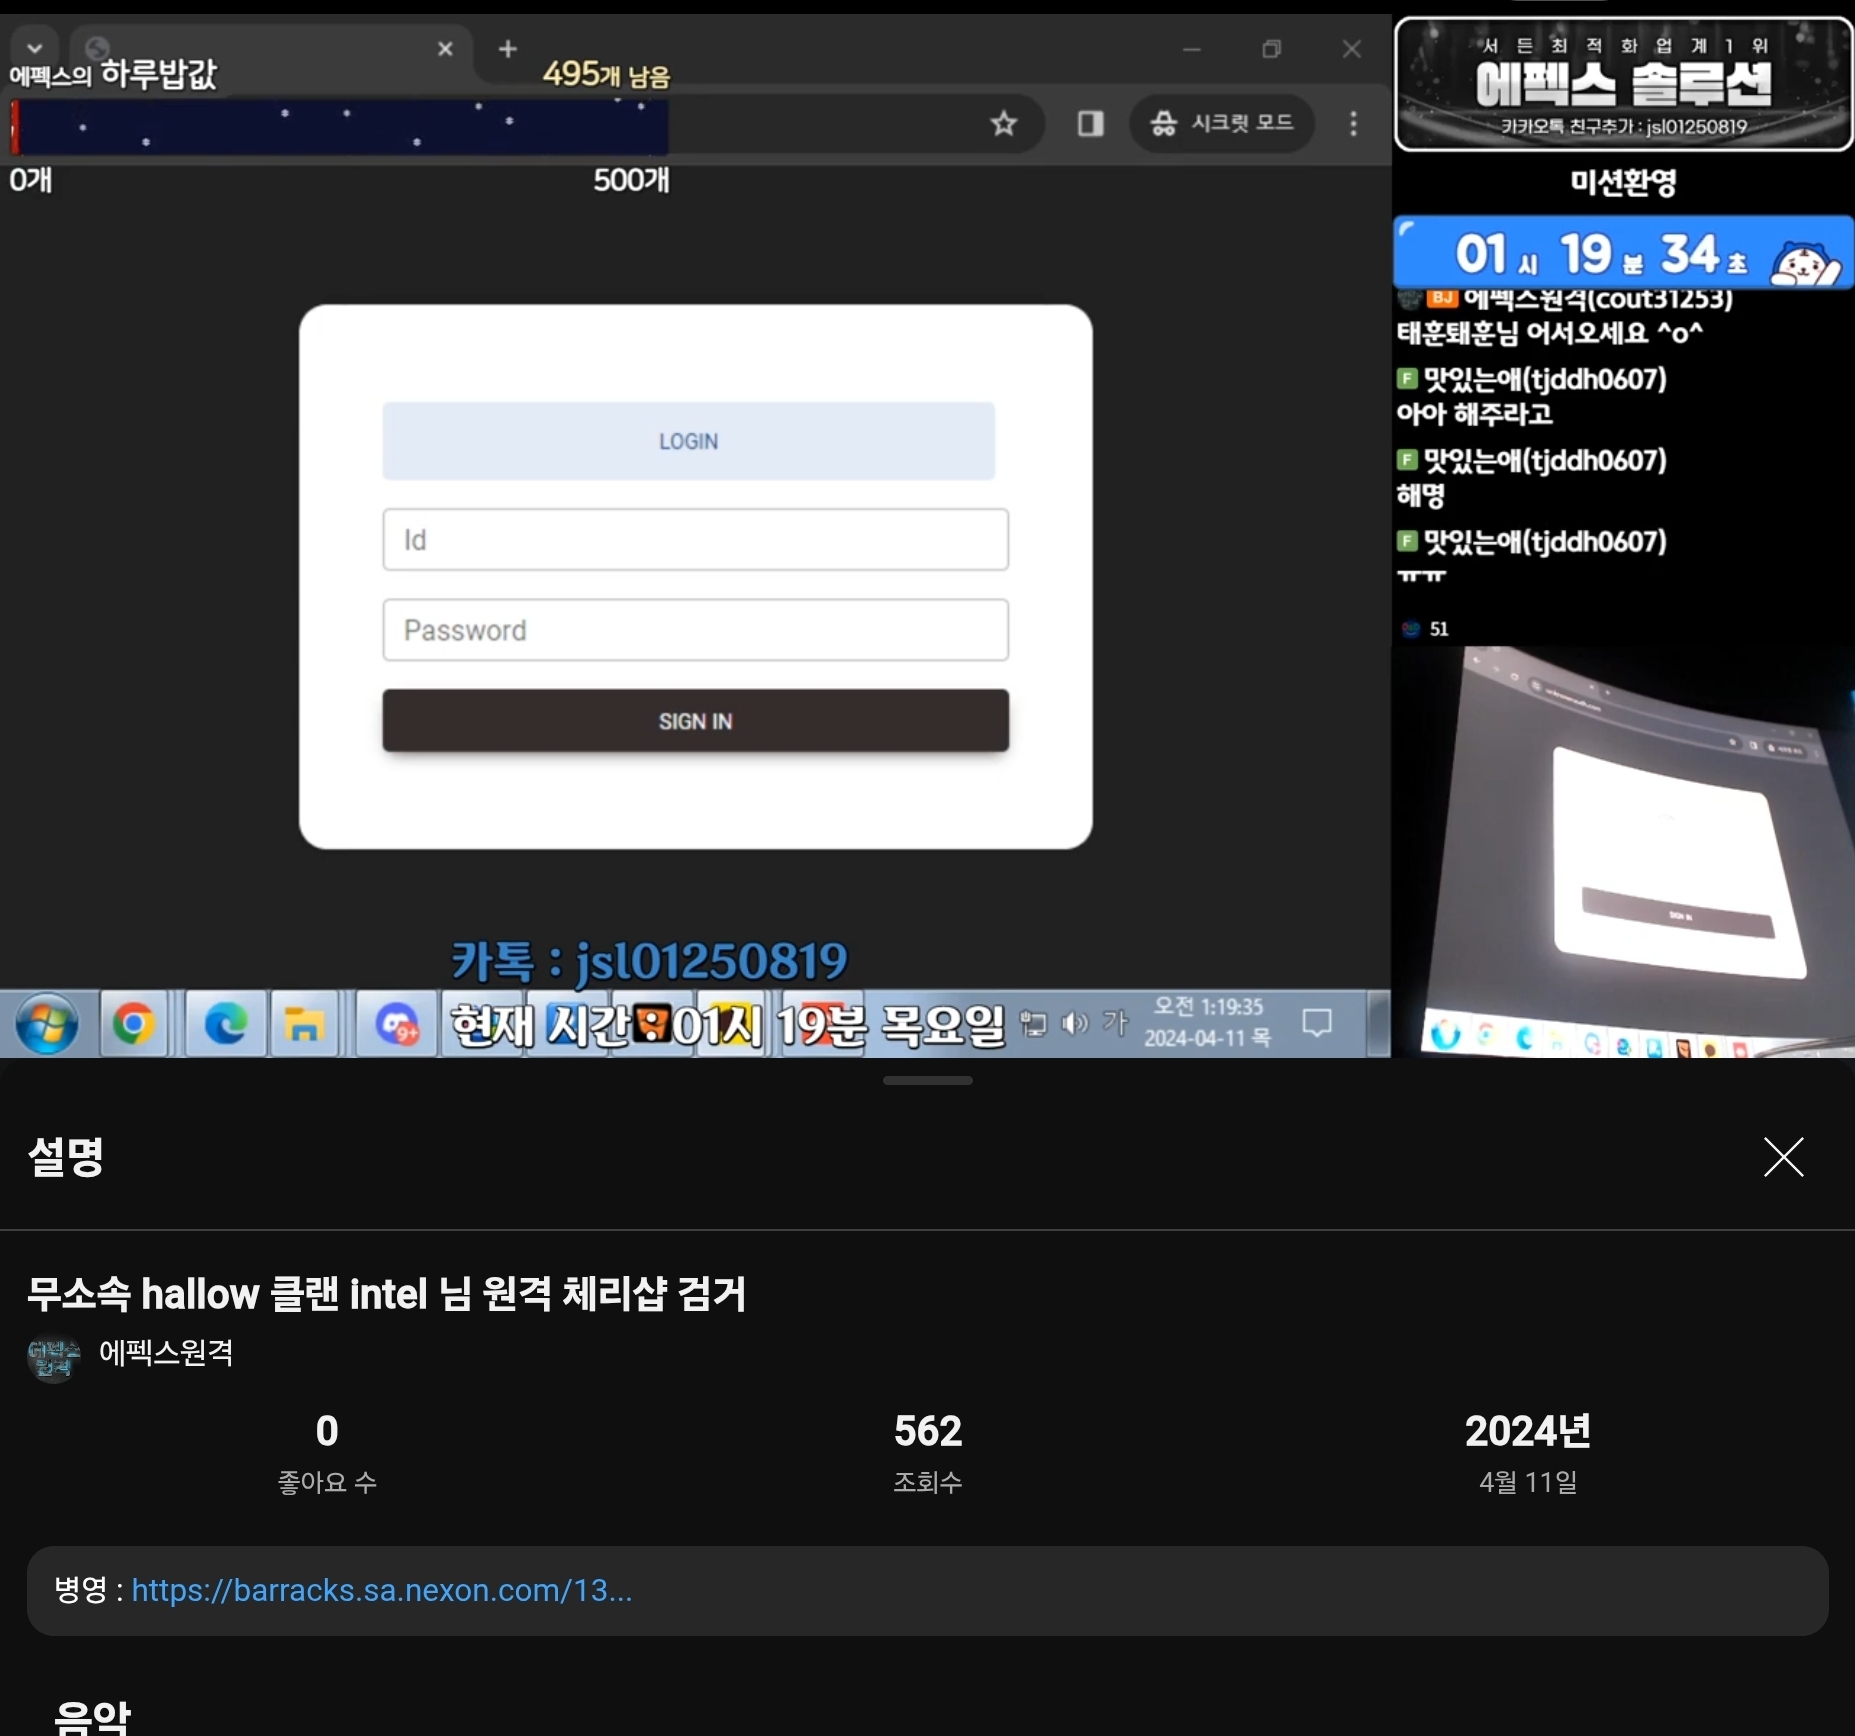Click the bookmark star icon
This screenshot has width=1855, height=1736.
1003,123
